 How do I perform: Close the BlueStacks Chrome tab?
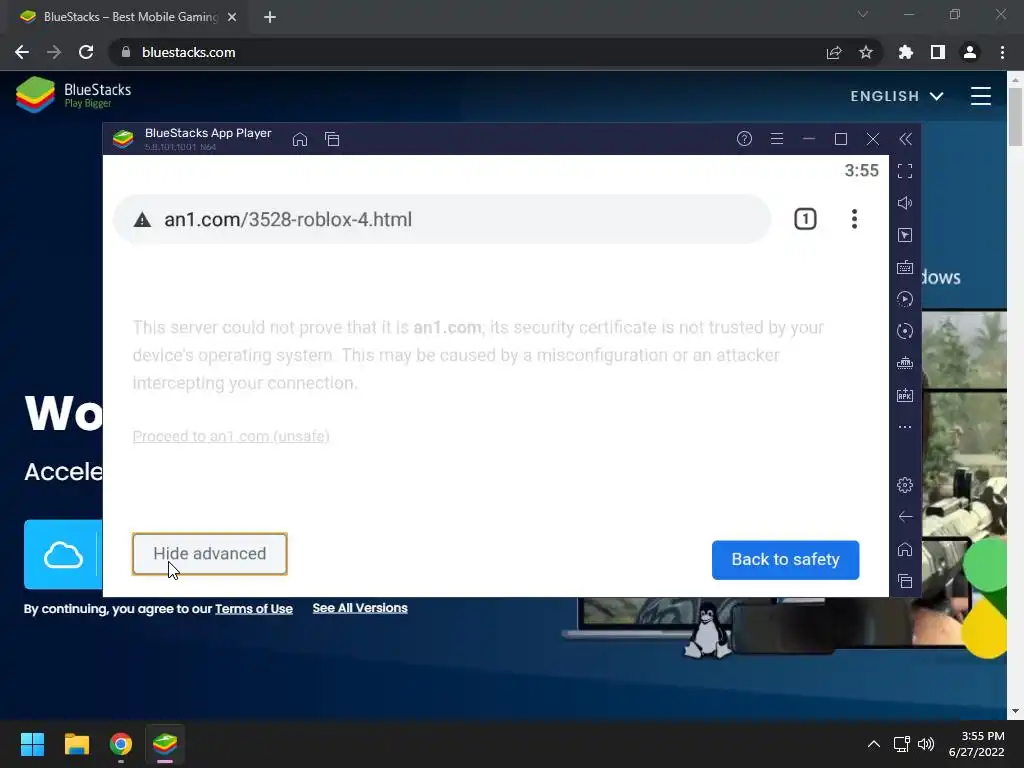pos(232,17)
